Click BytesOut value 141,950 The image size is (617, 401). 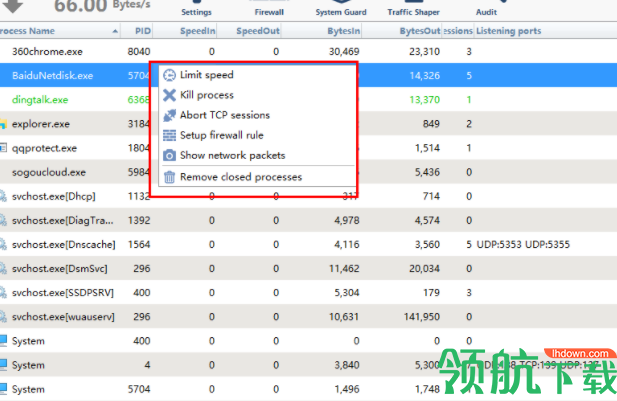422,317
